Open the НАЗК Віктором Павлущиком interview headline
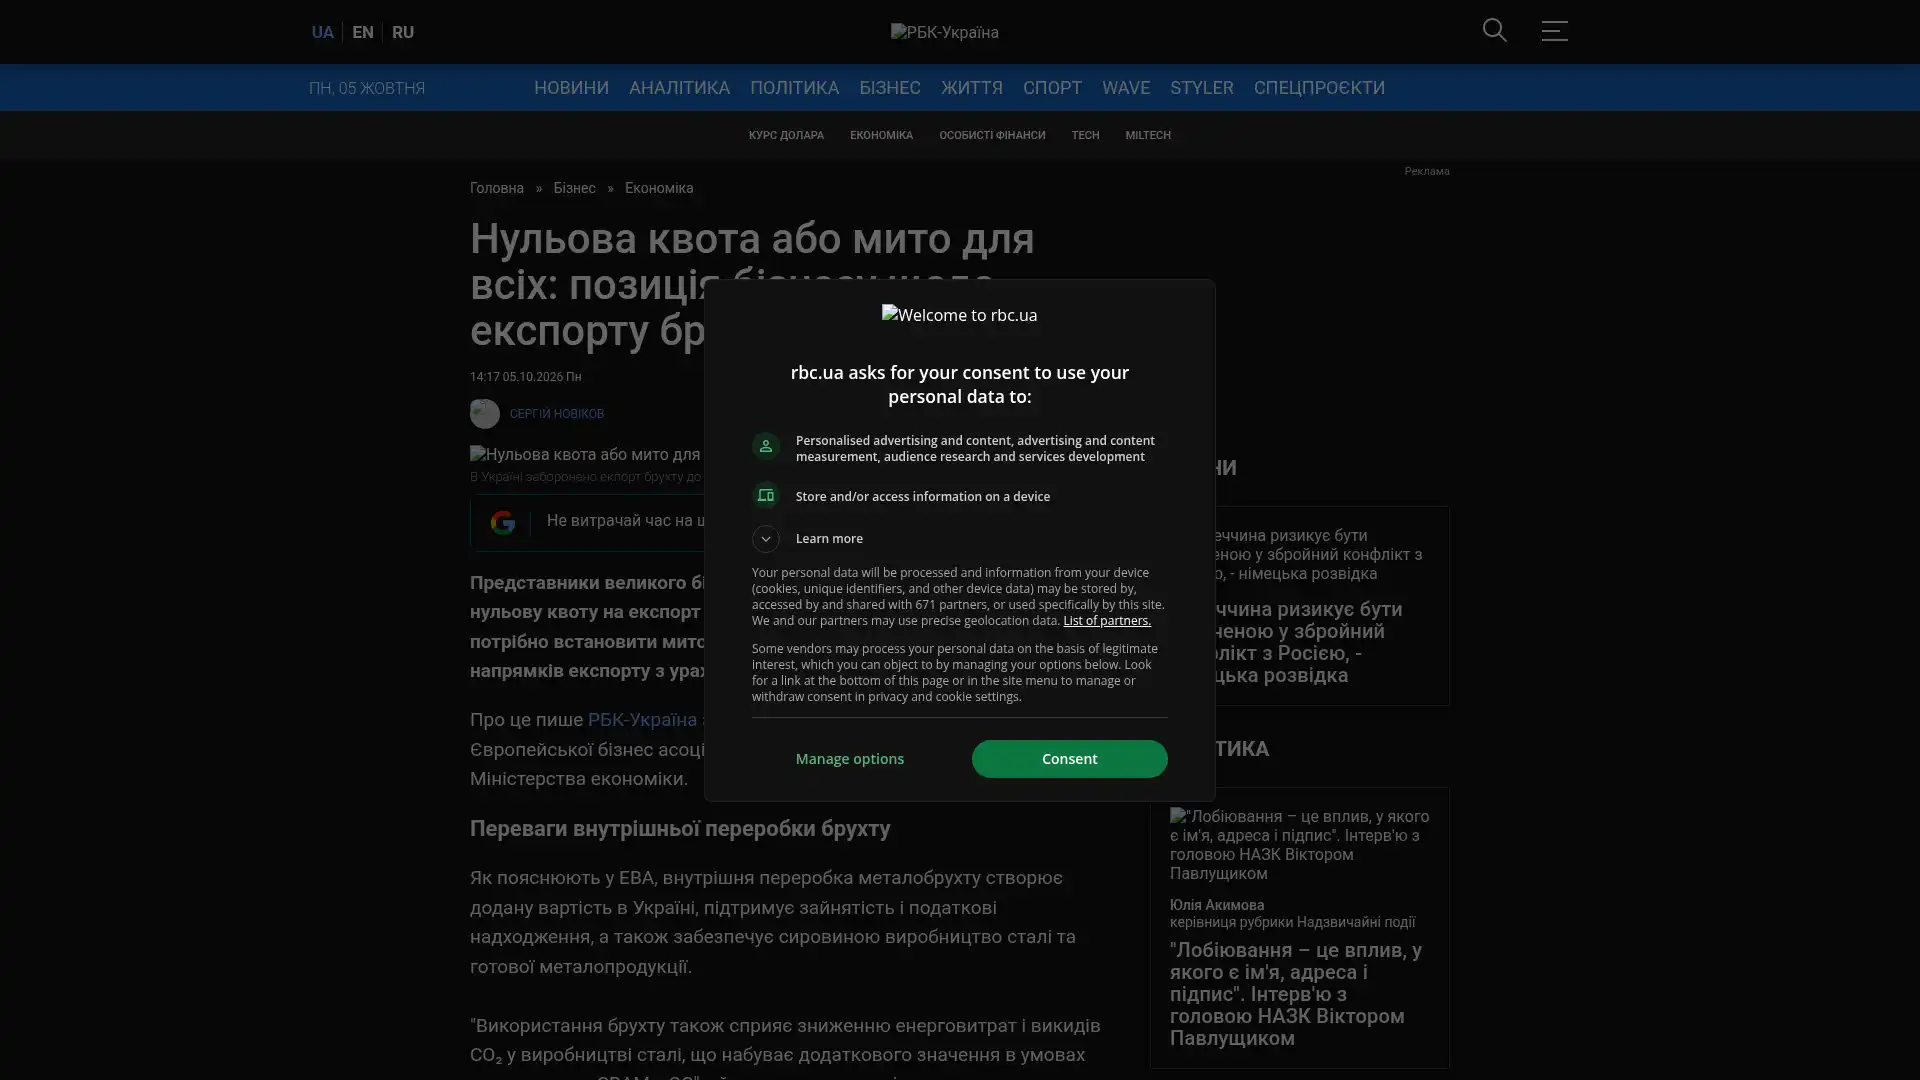This screenshot has width=1920, height=1080. [1295, 994]
